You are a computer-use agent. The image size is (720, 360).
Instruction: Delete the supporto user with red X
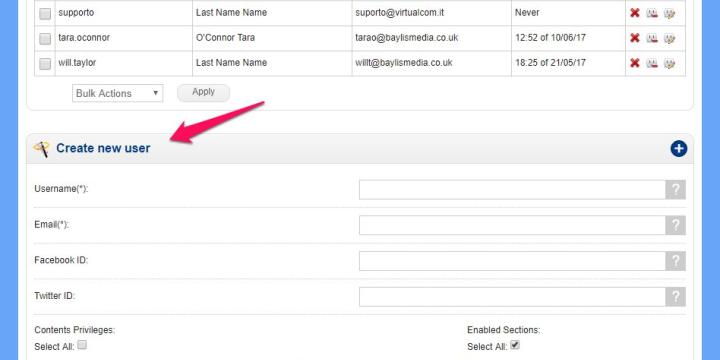pos(635,13)
